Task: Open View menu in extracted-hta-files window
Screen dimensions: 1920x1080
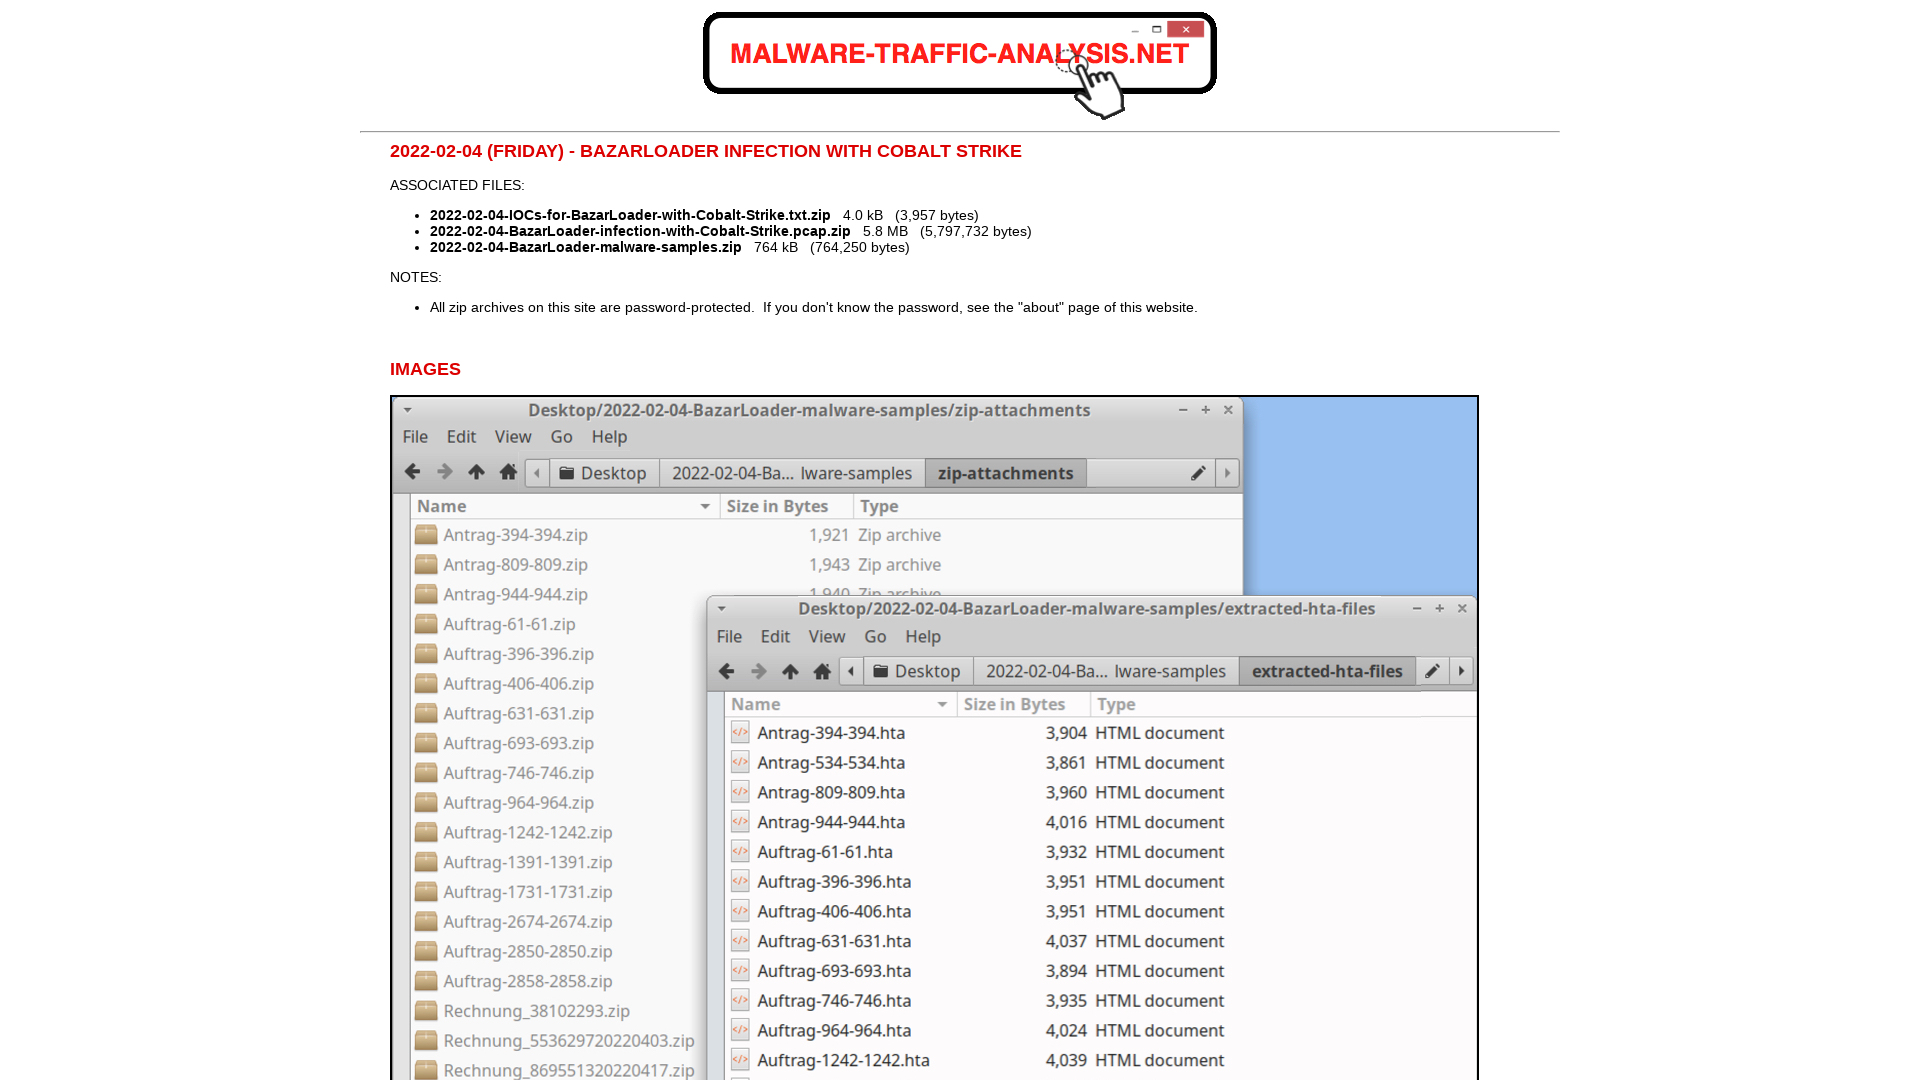Action: point(827,637)
